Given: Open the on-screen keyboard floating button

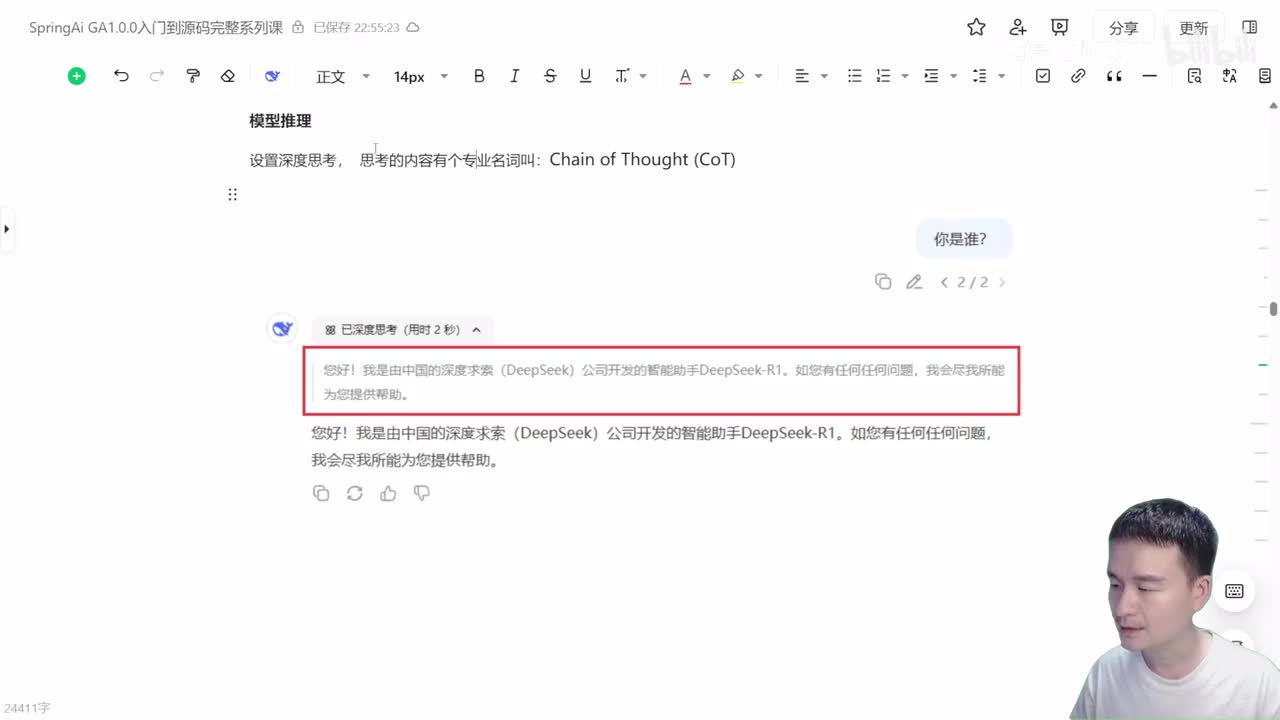Looking at the screenshot, I should [x=1234, y=591].
